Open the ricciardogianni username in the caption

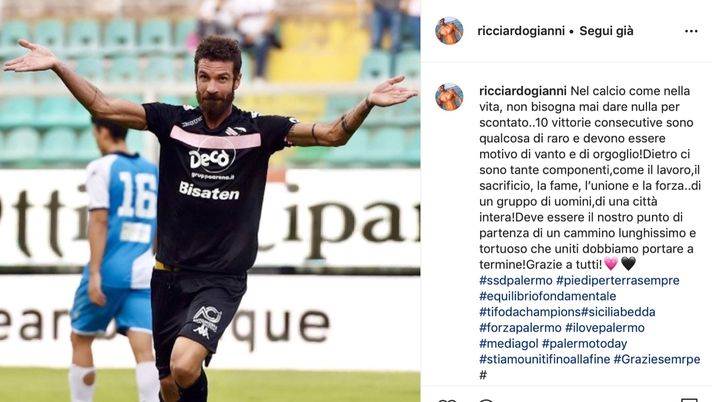click(x=523, y=91)
